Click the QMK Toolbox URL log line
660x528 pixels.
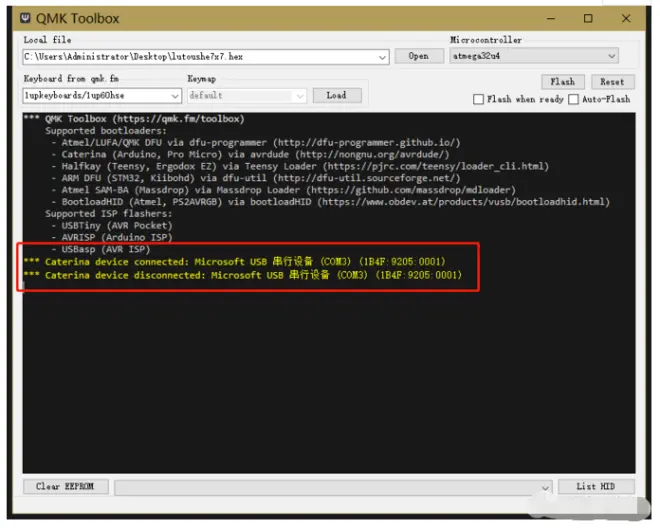(134, 119)
